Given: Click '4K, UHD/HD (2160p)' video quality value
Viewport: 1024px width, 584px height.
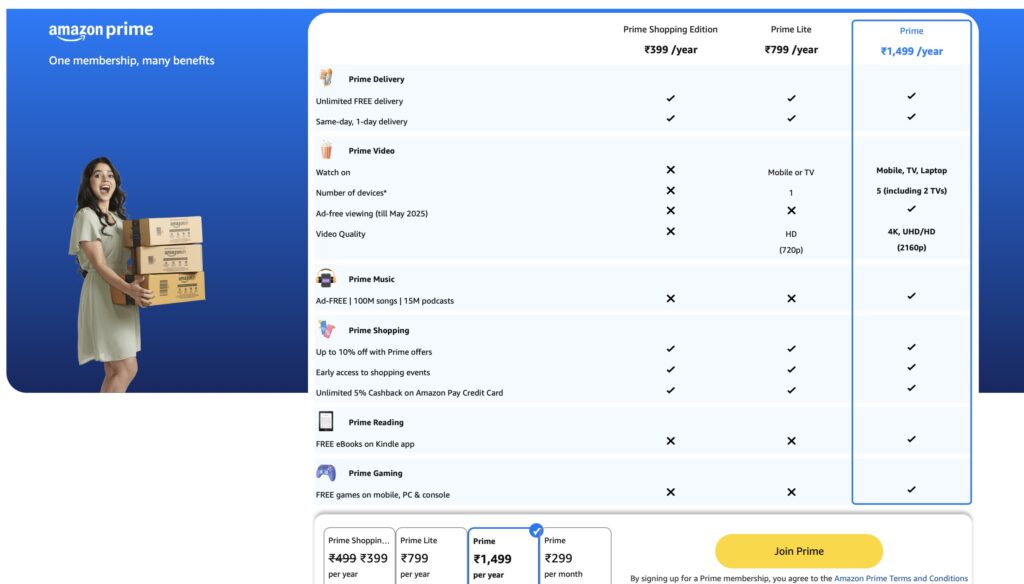Looking at the screenshot, I should pyautogui.click(x=912, y=240).
